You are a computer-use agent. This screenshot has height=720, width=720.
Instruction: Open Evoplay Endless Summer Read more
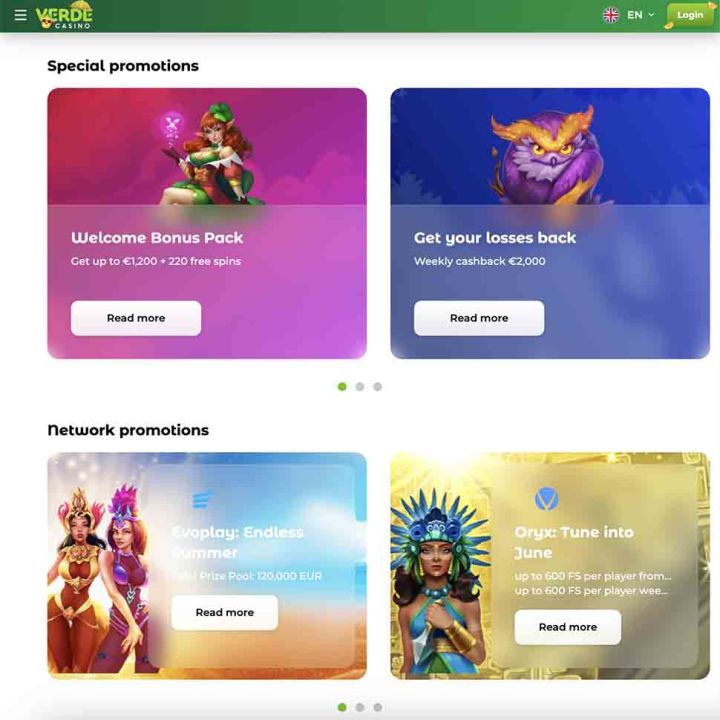[x=225, y=612]
